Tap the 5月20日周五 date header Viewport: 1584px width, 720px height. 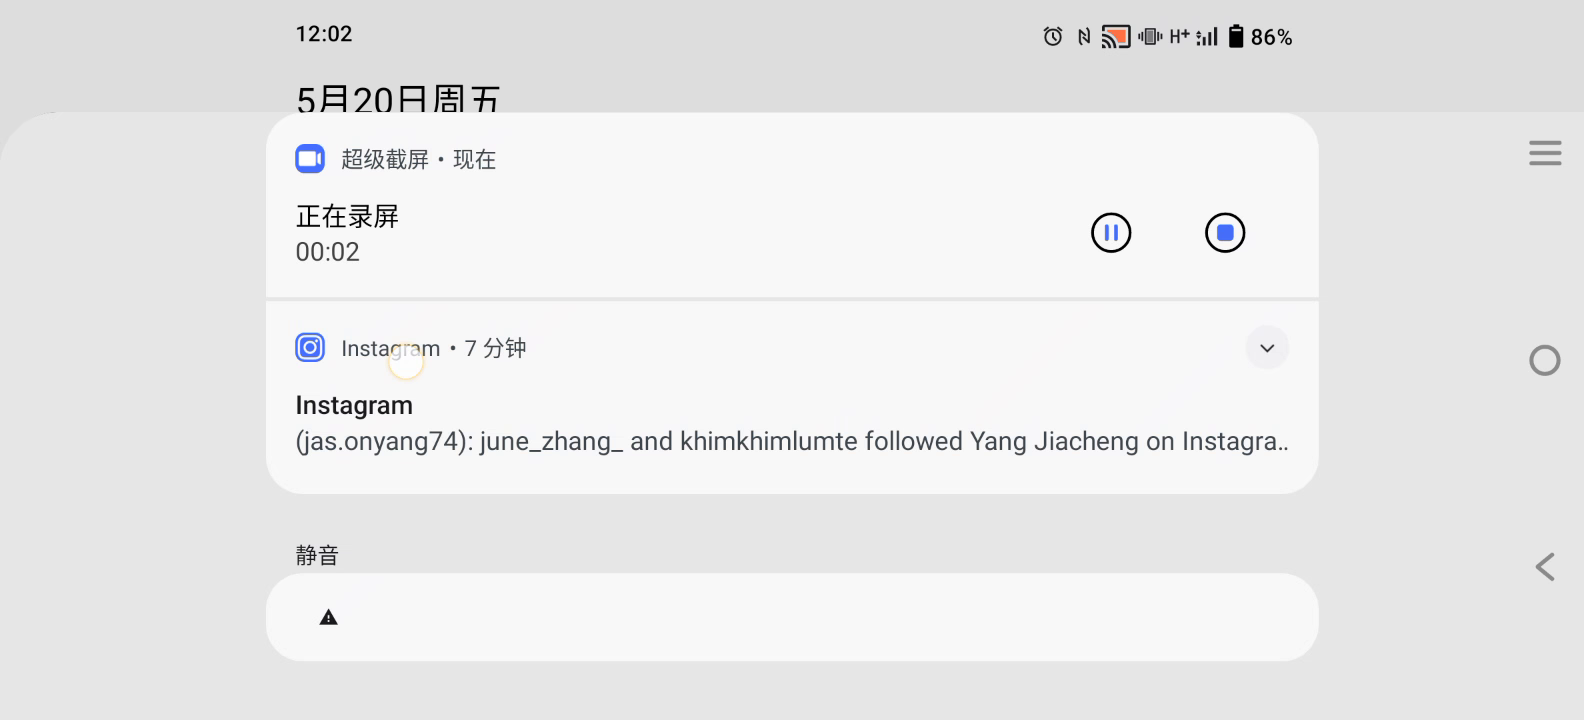[x=398, y=99]
